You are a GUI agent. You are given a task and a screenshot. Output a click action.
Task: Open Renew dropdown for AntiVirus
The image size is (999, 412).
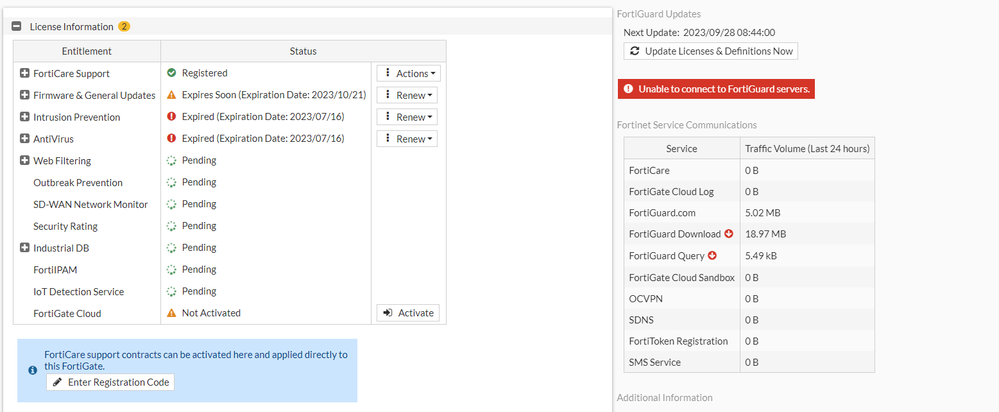tap(408, 139)
